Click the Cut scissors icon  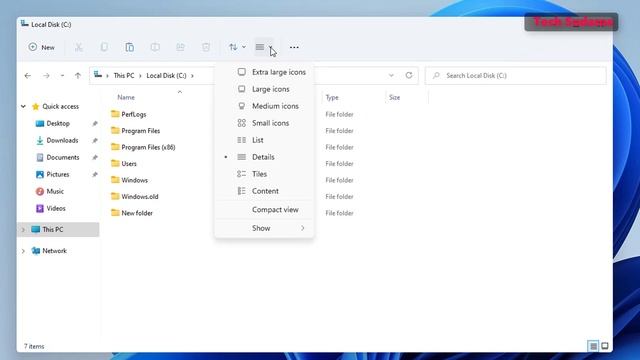78,47
